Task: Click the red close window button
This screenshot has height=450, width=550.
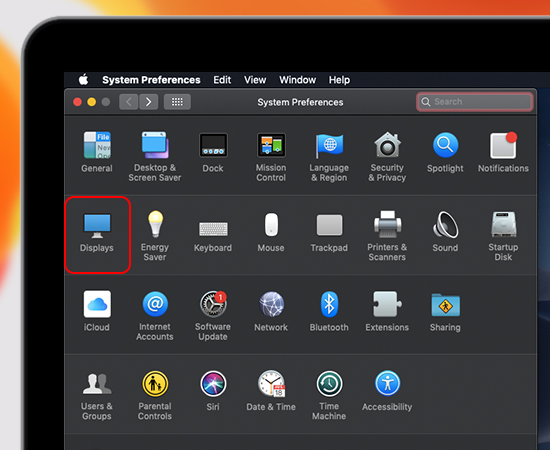Action: click(78, 102)
